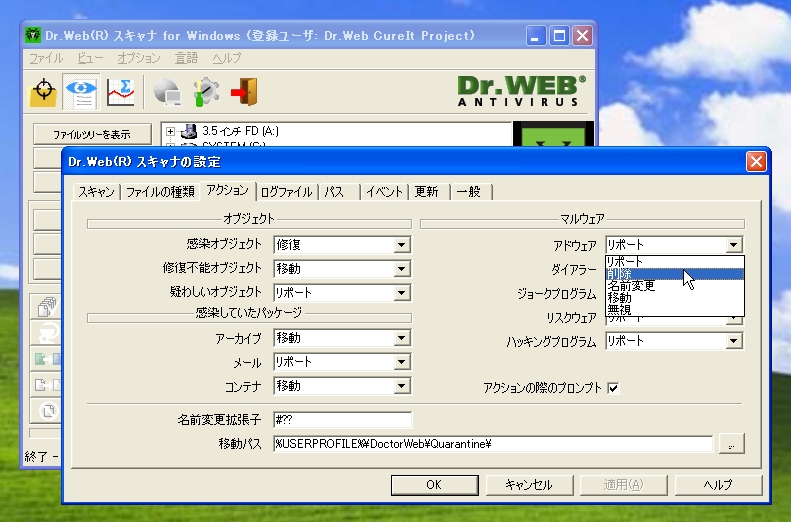Image resolution: width=791 pixels, height=522 pixels.
Task: Click the browse button for move path
Action: click(731, 444)
